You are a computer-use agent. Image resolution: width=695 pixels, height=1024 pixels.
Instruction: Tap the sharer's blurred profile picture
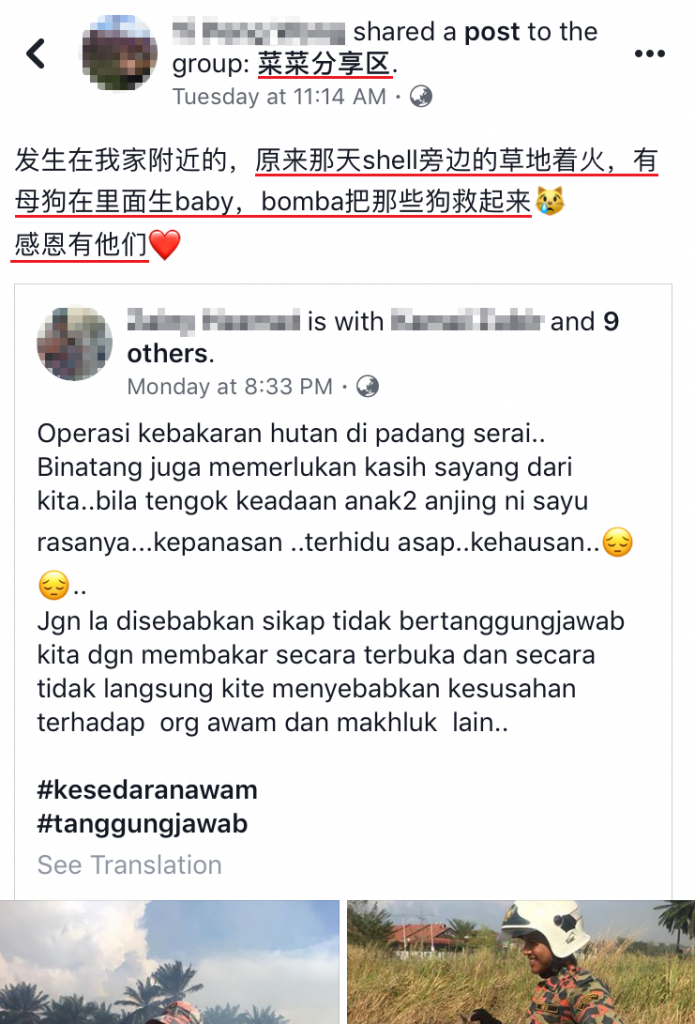pyautogui.click(x=120, y=53)
